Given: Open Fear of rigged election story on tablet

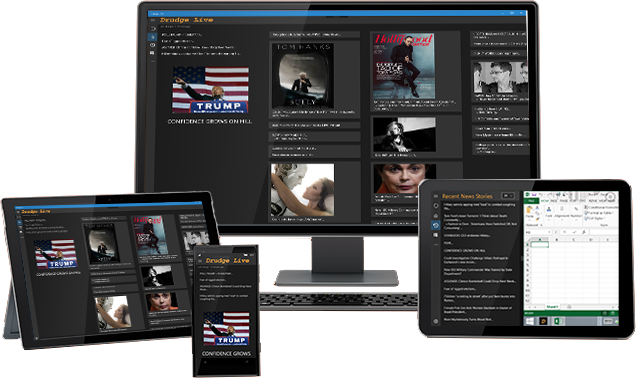Looking at the screenshot, I should [x=460, y=289].
